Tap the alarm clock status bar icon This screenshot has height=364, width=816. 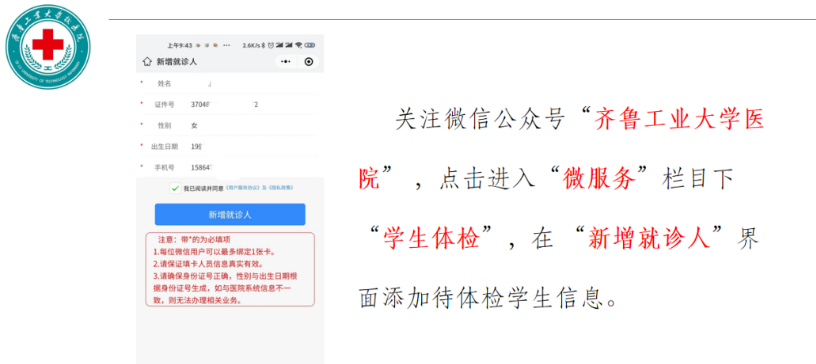(271, 45)
